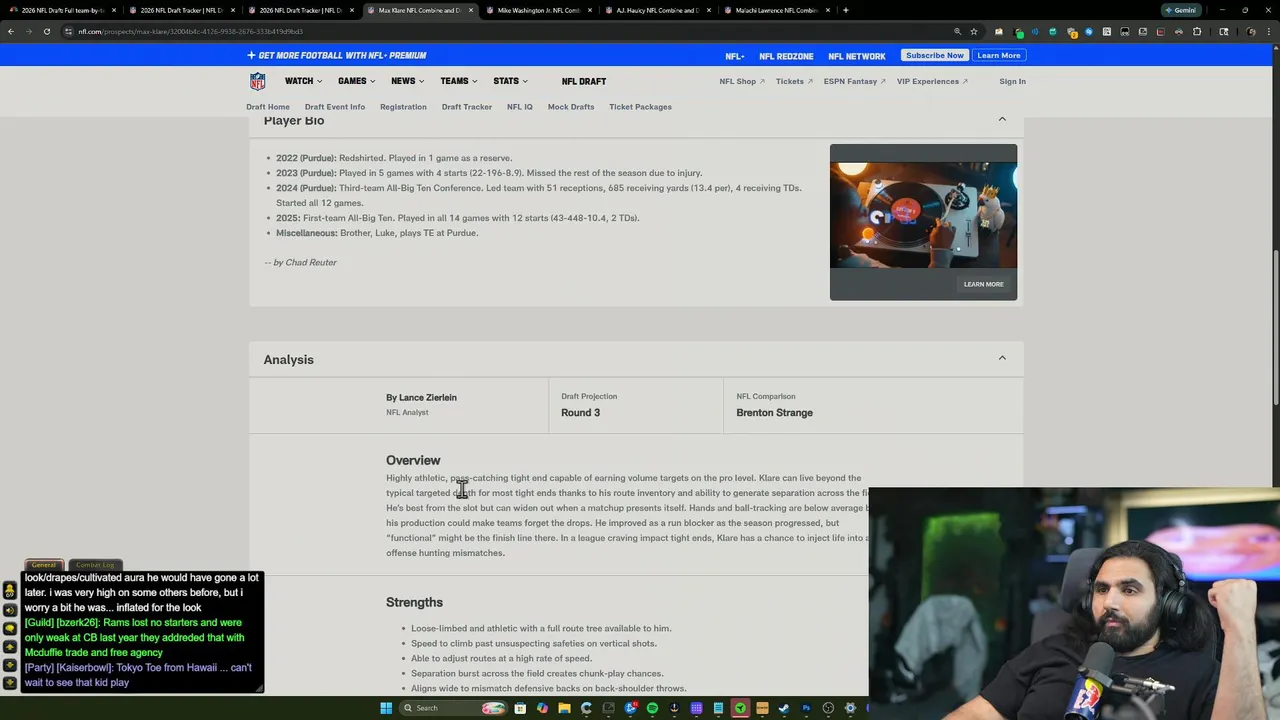
Task: Click LEARN MORE on the advertisement
Action: (x=983, y=284)
